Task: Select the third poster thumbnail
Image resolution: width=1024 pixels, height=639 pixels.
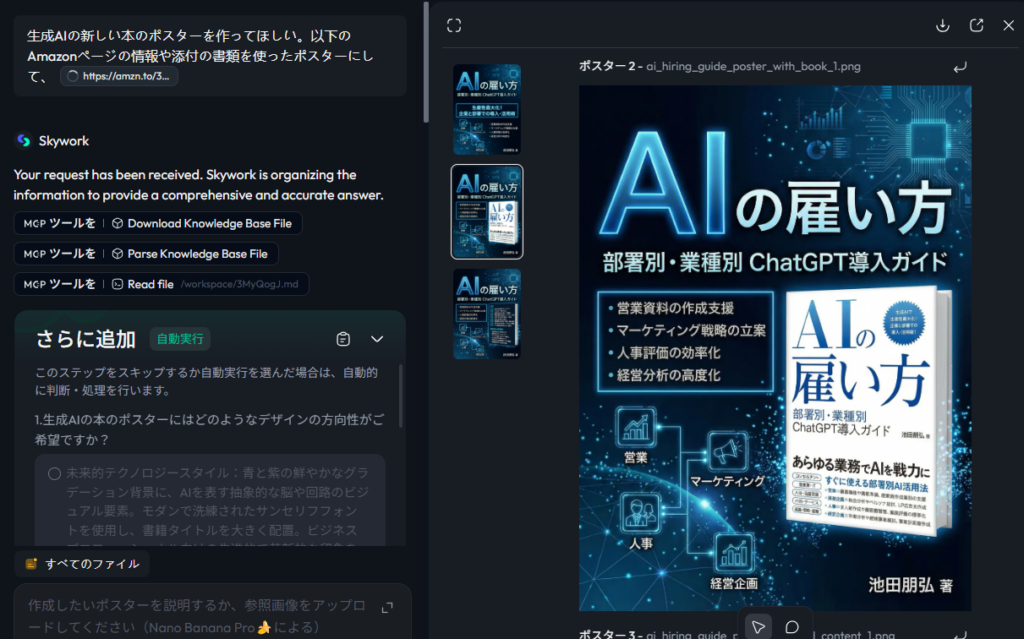Action: point(486,313)
